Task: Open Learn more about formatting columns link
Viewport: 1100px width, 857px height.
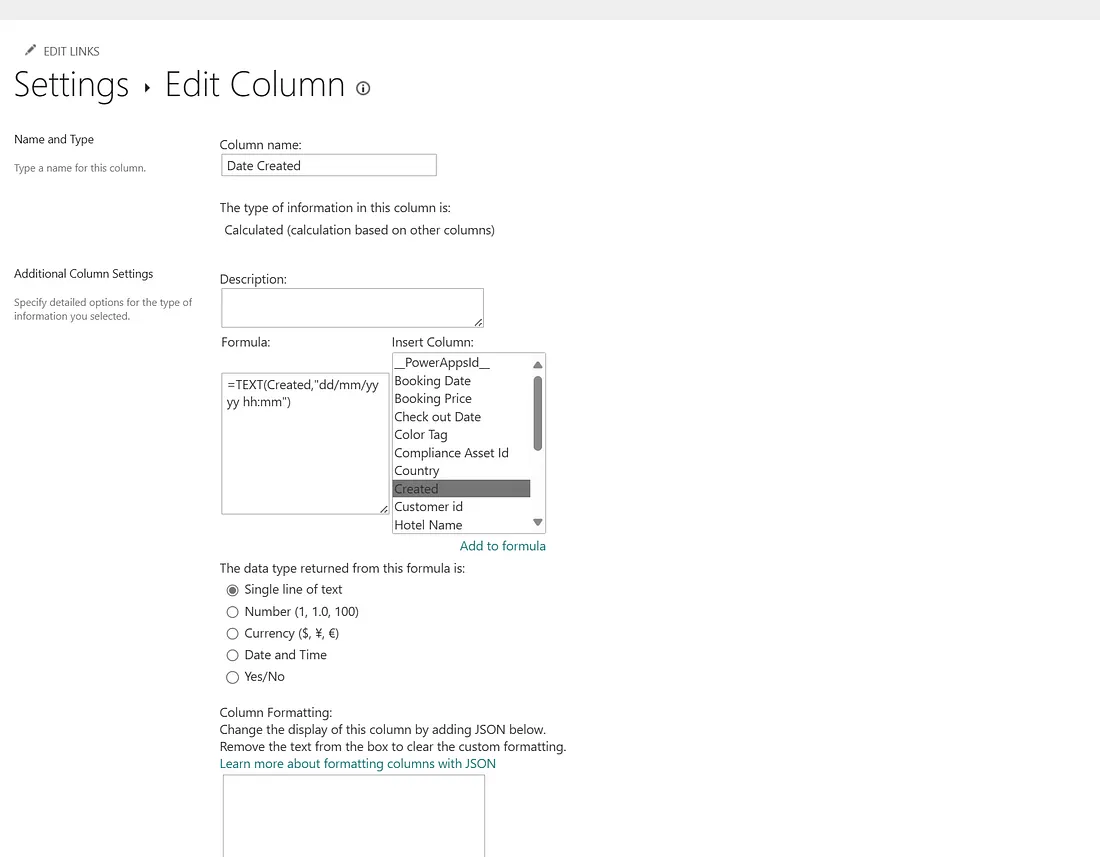Action: point(357,764)
